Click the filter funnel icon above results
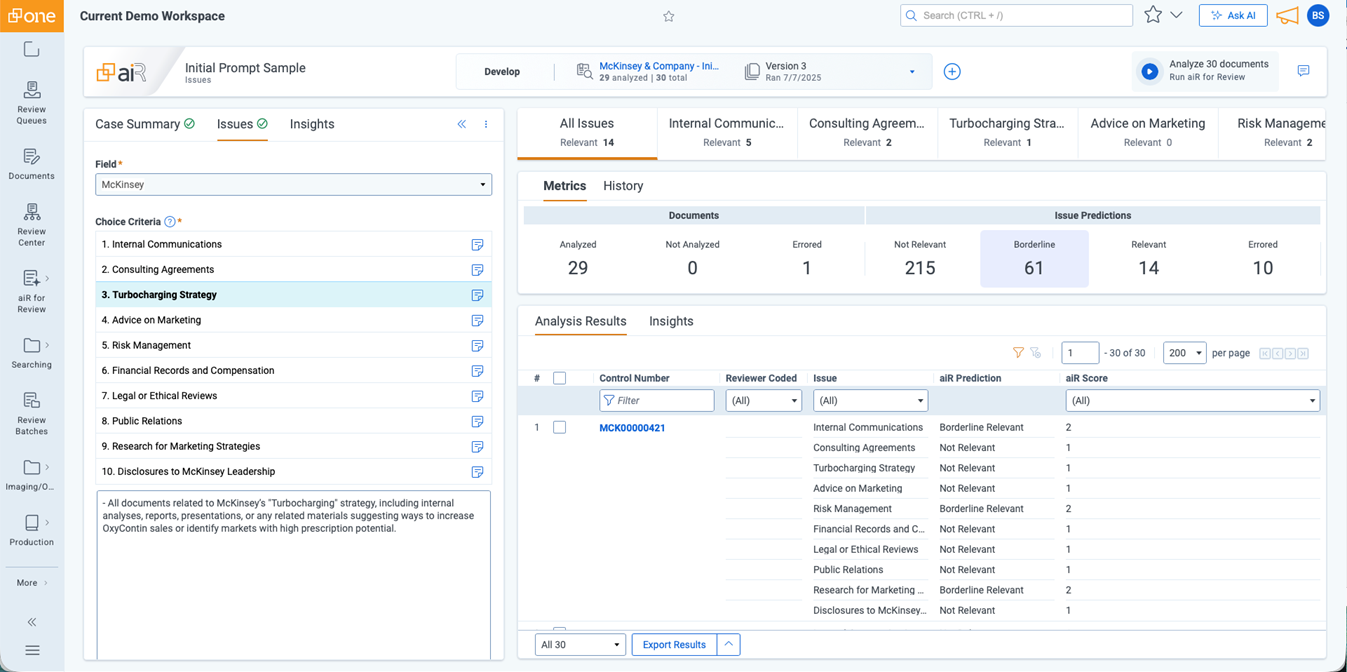The image size is (1347, 672). (x=1018, y=353)
